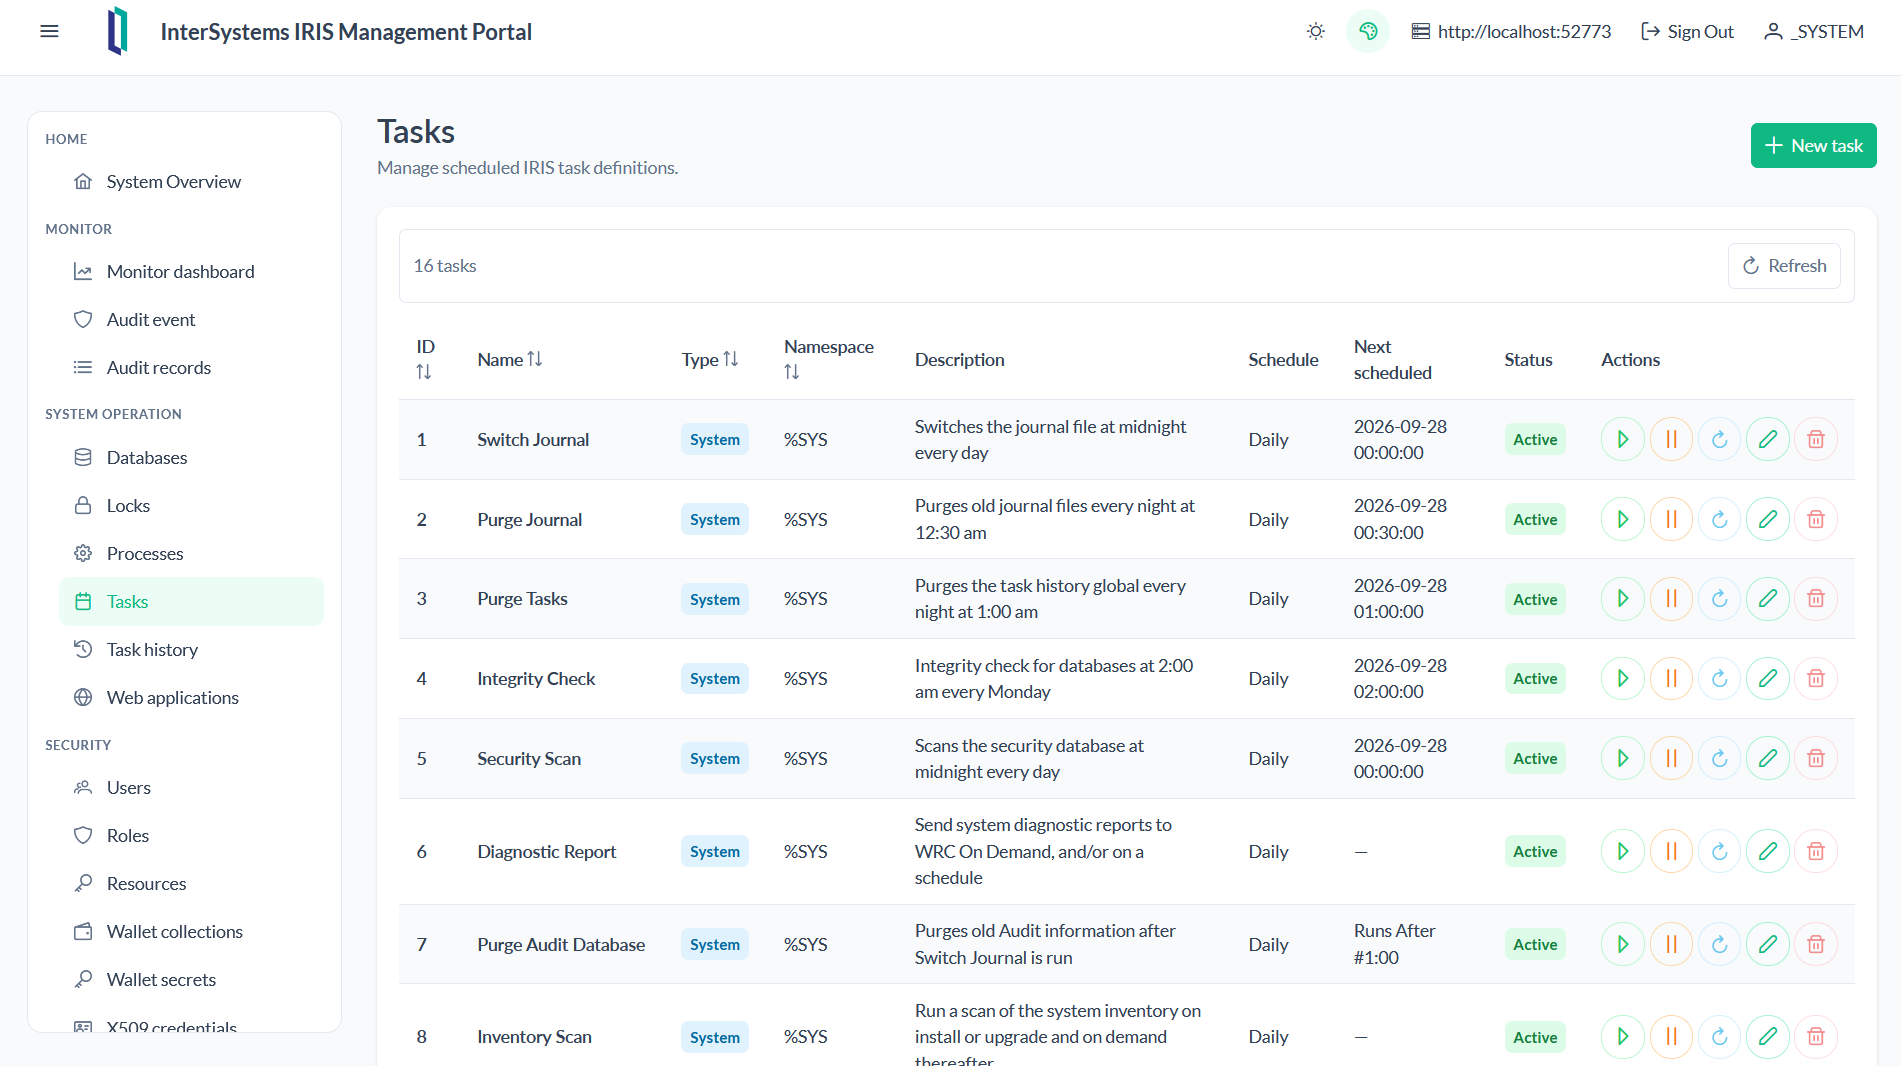This screenshot has width=1901, height=1066.
Task: Click the Security Scan task name
Action: [x=529, y=758]
